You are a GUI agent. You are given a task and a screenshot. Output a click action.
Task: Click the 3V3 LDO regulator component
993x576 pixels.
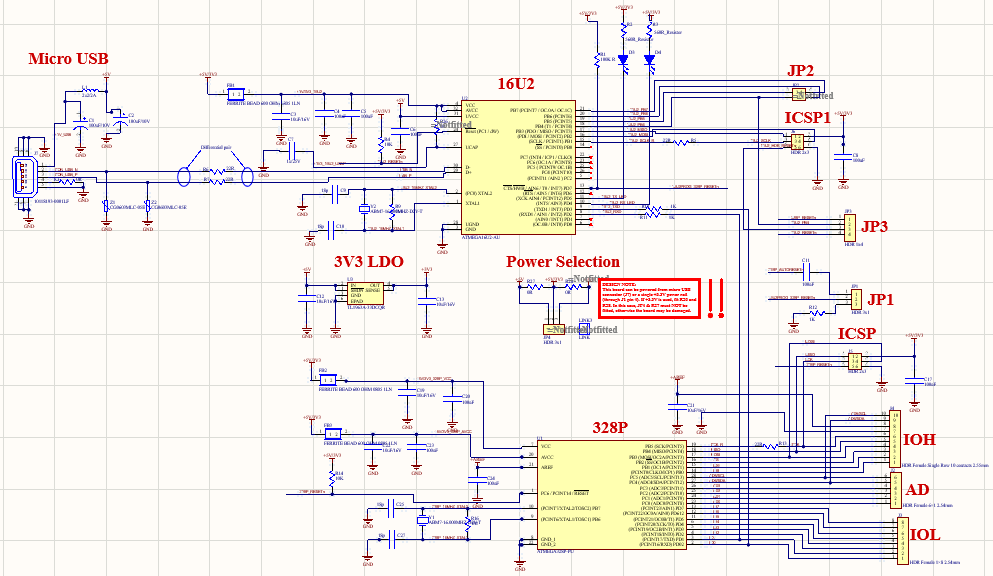[x=365, y=293]
